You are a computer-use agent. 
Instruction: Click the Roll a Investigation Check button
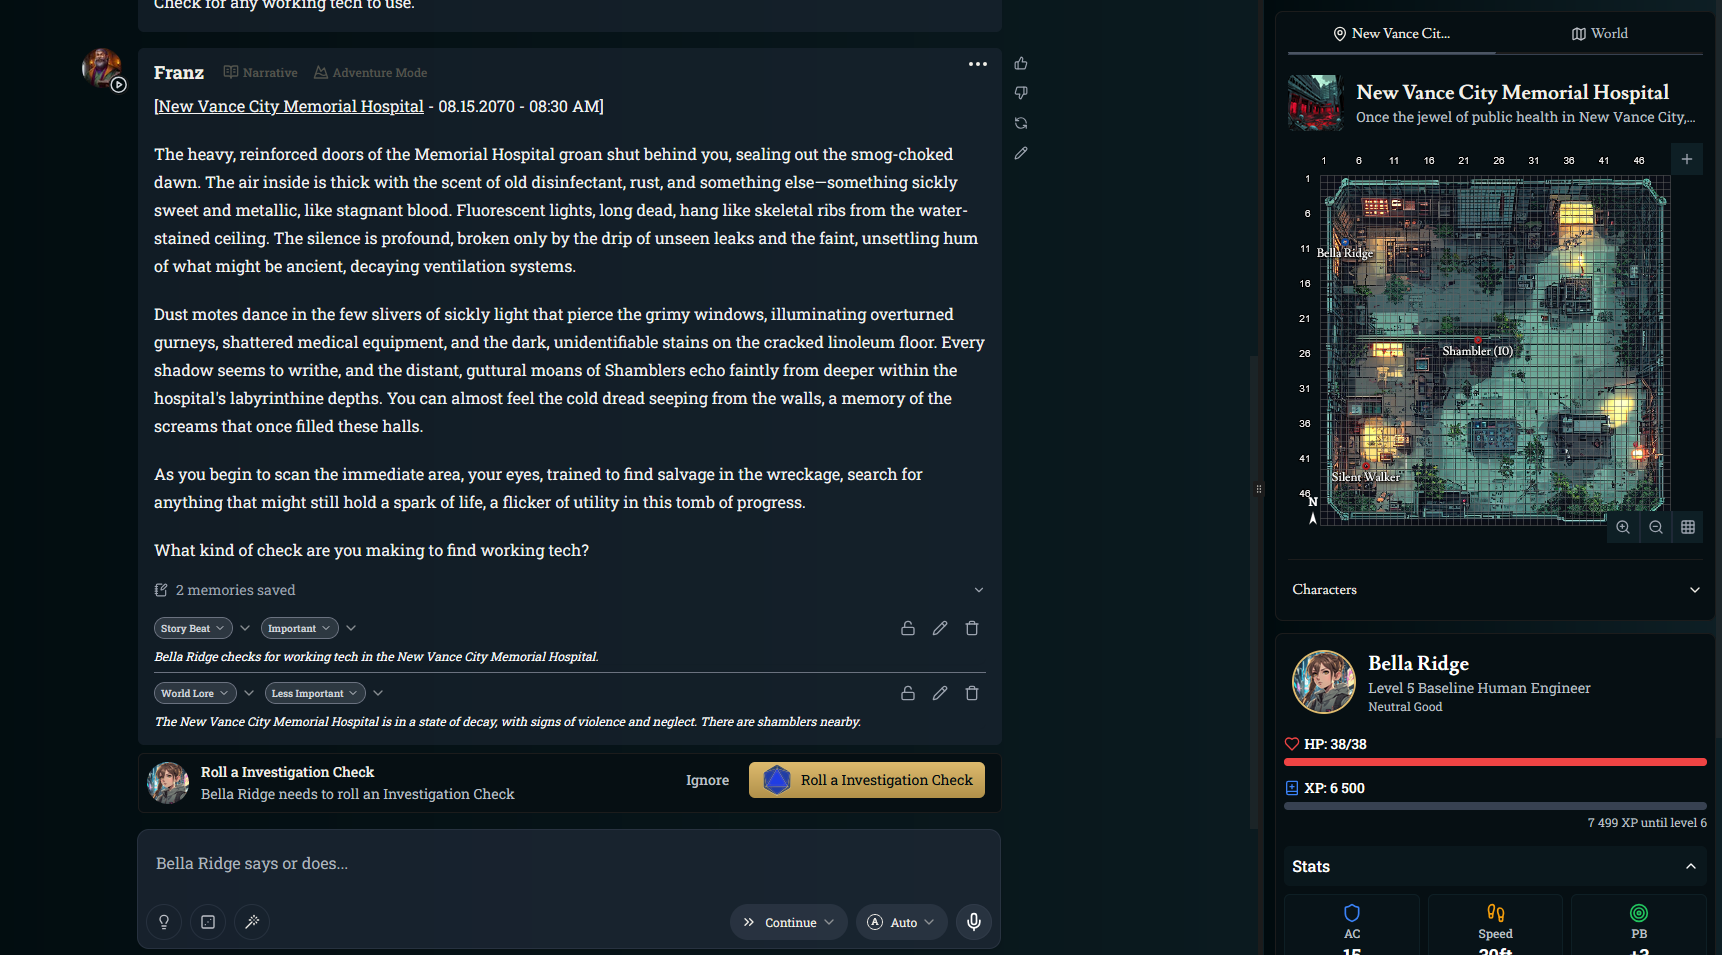pyautogui.click(x=867, y=780)
